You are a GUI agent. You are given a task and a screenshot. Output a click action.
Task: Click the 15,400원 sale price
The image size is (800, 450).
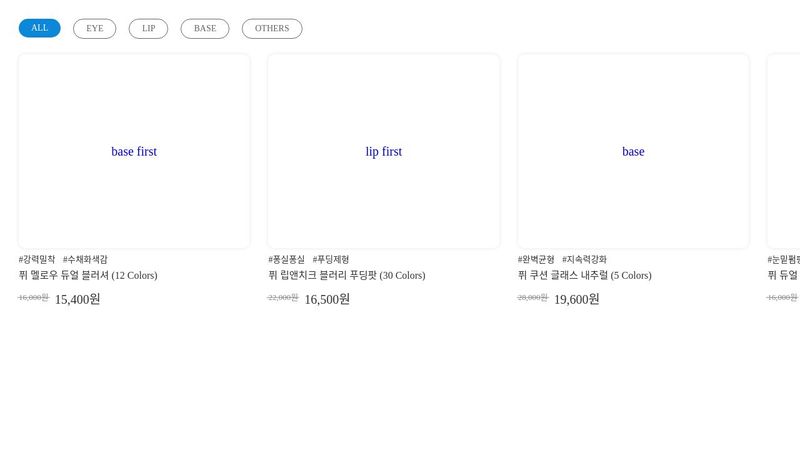tap(77, 299)
